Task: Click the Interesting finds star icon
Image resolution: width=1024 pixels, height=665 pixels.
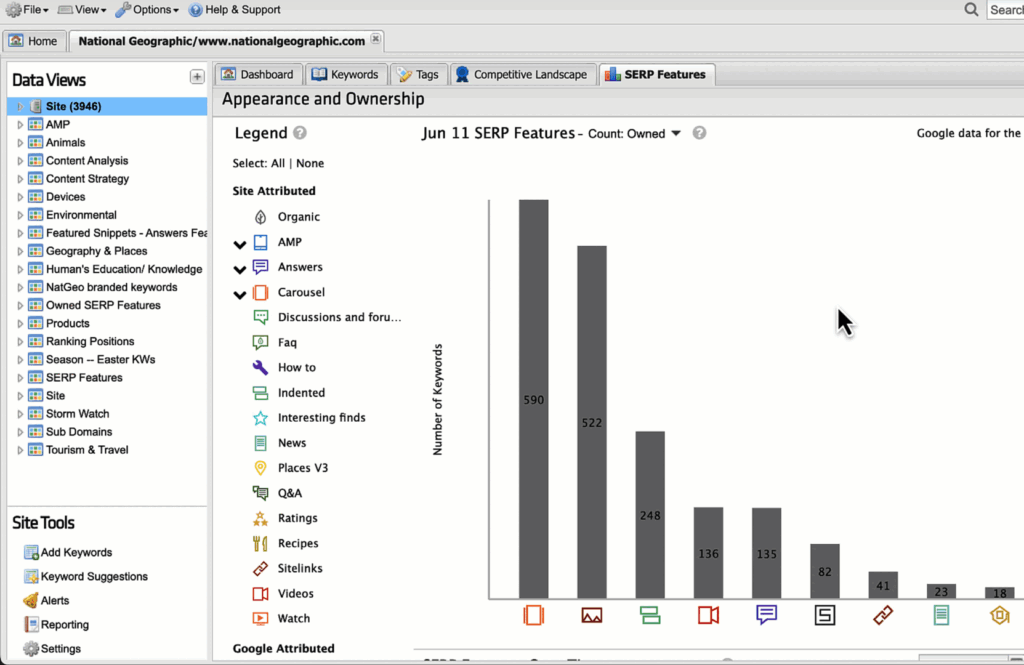Action: [260, 417]
